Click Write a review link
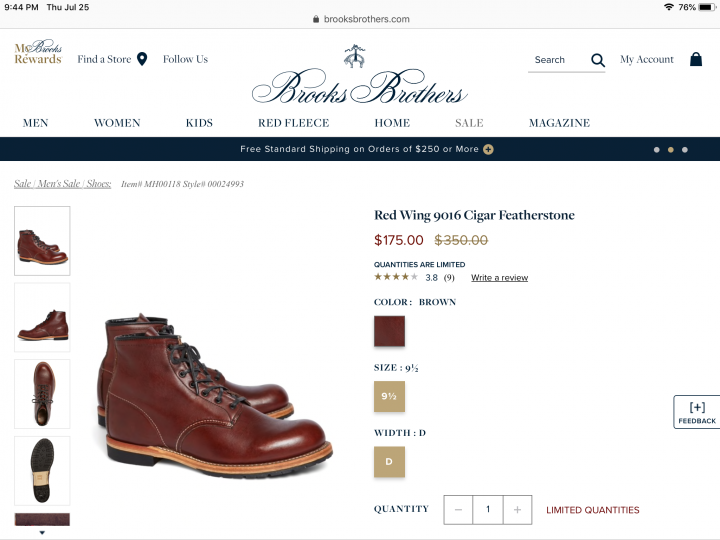Image resolution: width=720 pixels, height=540 pixels. point(499,277)
